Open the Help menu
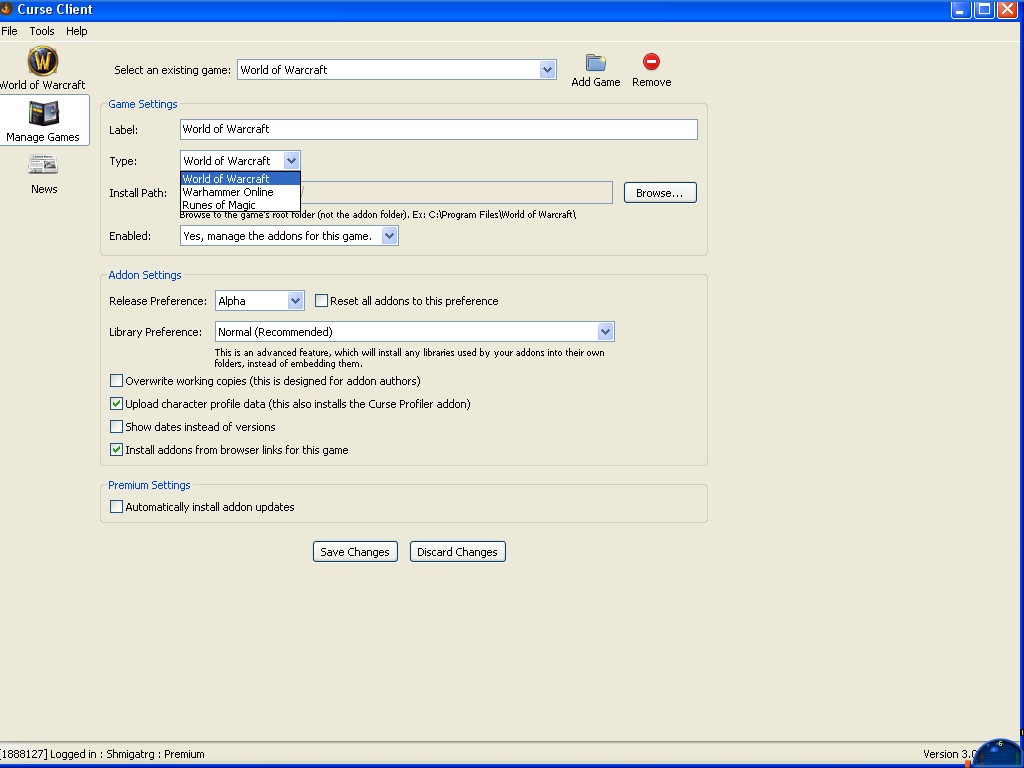Screen dimensions: 1024x768 77,31
